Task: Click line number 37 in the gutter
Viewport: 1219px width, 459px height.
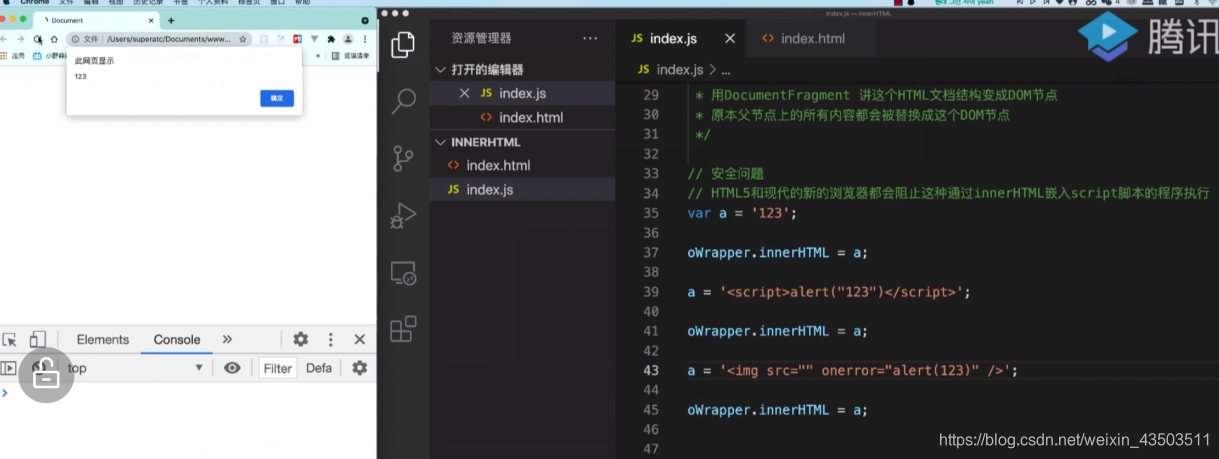Action: click(651, 253)
